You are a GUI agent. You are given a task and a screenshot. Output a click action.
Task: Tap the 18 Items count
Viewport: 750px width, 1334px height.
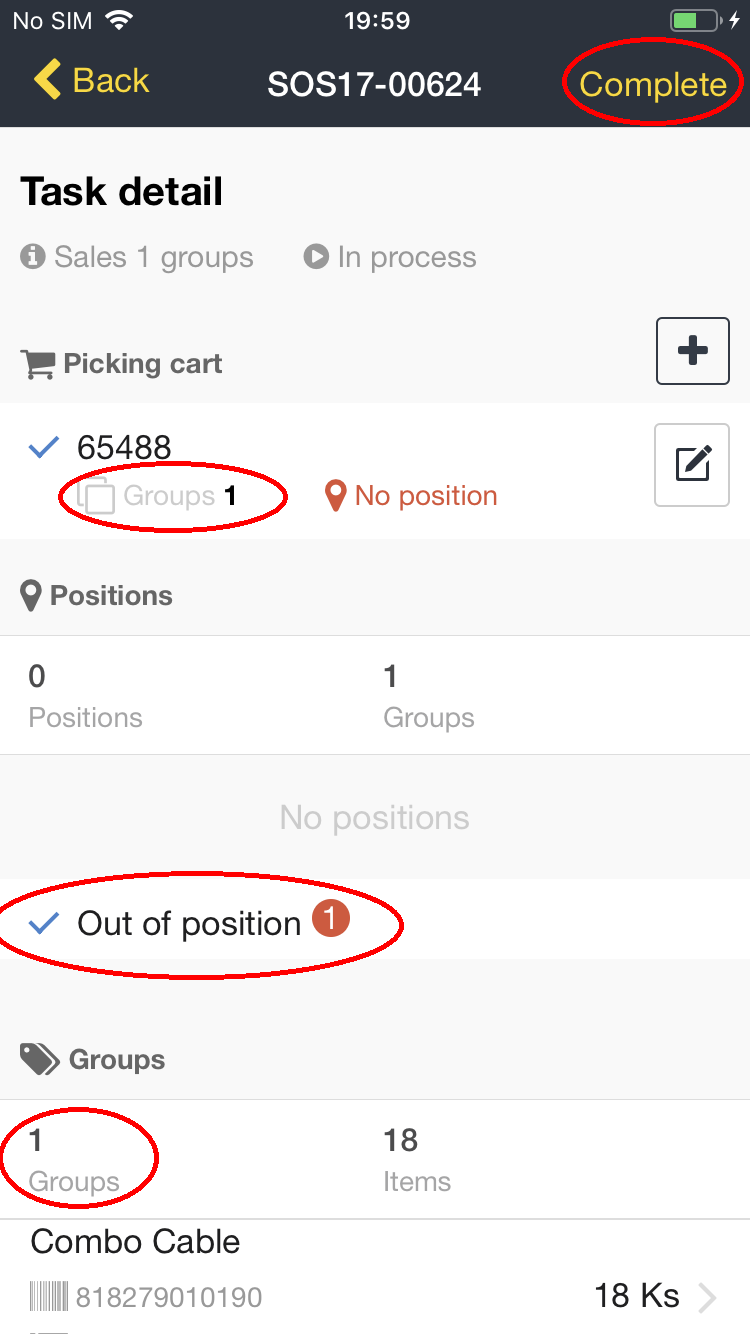(416, 1158)
